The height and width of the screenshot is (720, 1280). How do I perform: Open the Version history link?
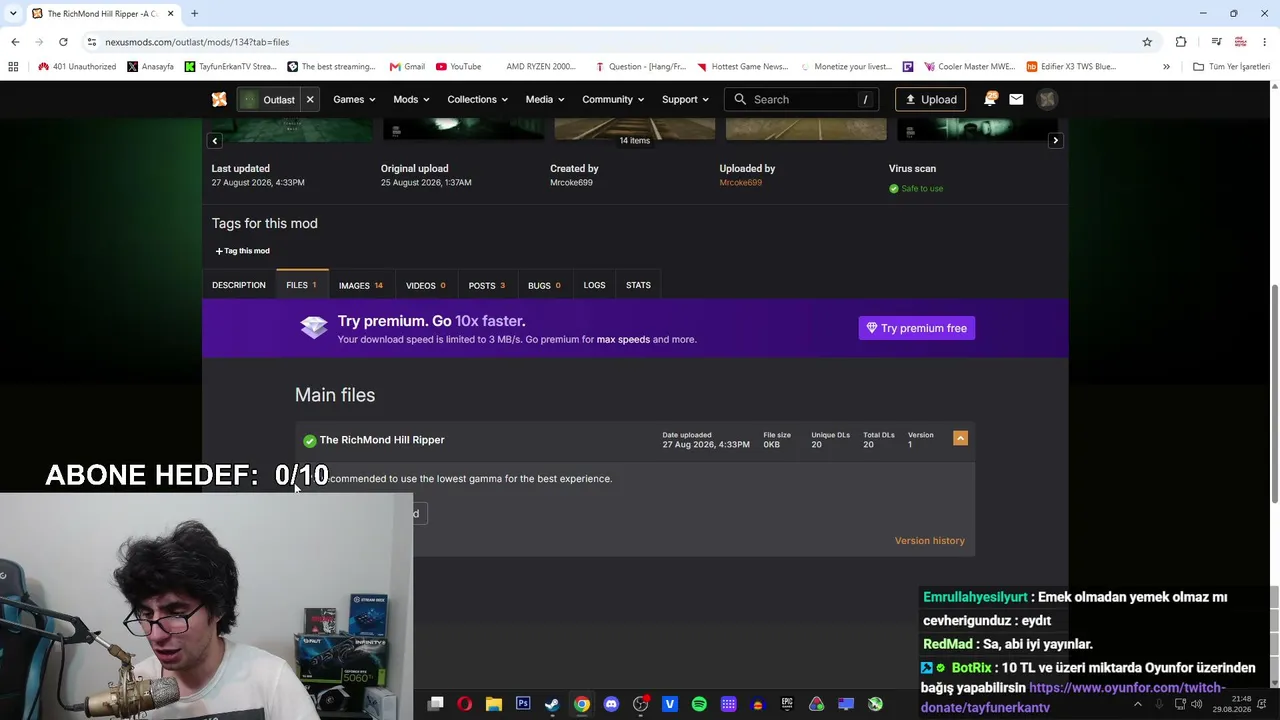tap(929, 540)
